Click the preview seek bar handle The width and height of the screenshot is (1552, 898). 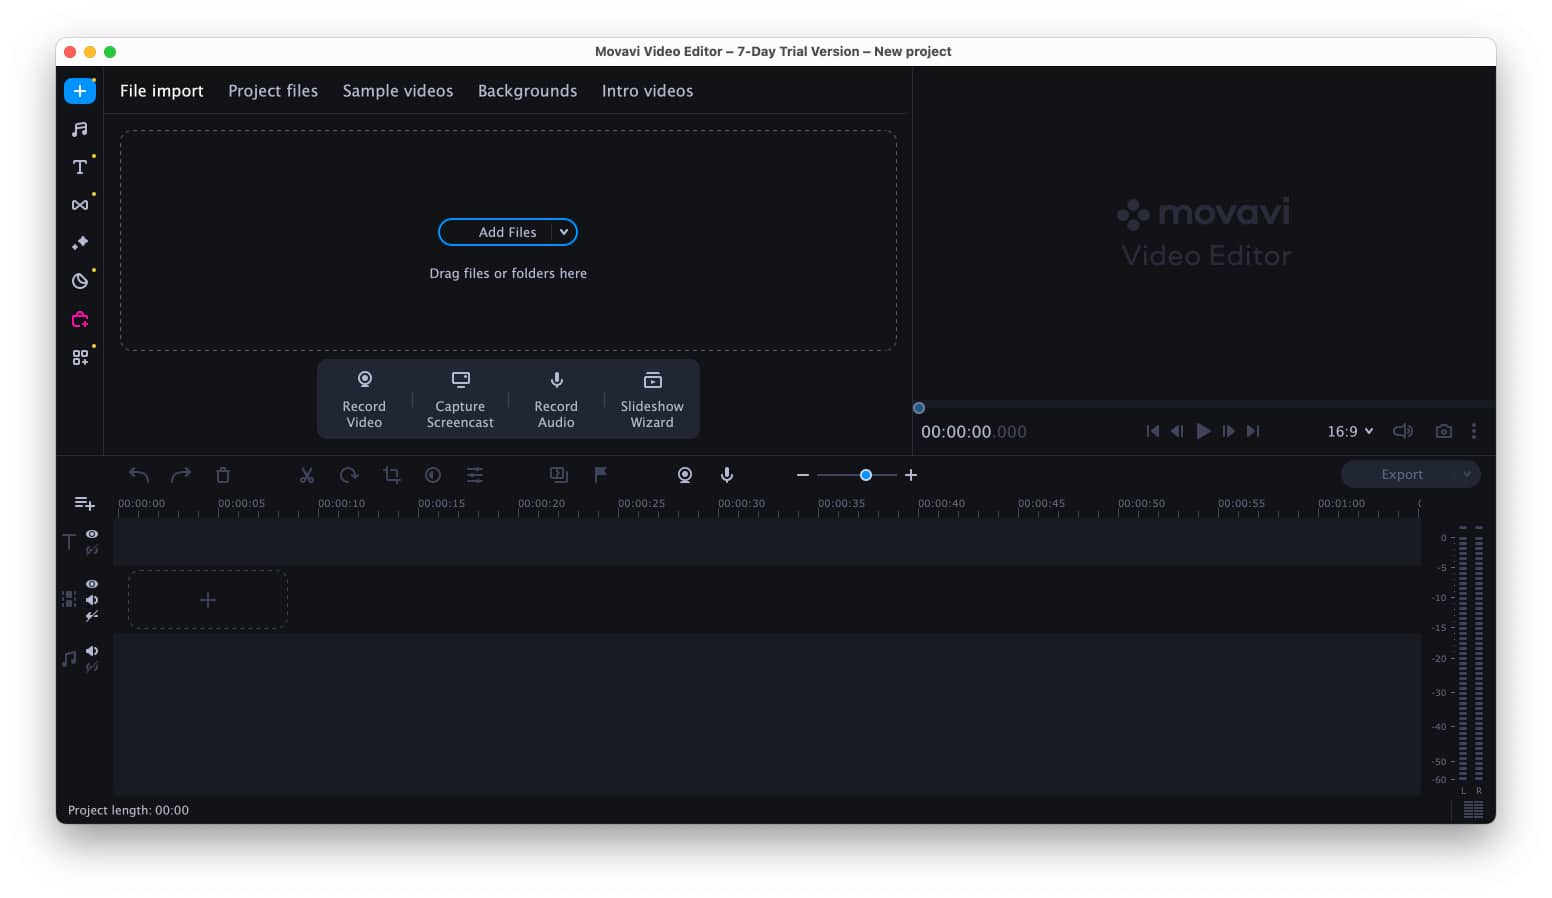(x=919, y=408)
